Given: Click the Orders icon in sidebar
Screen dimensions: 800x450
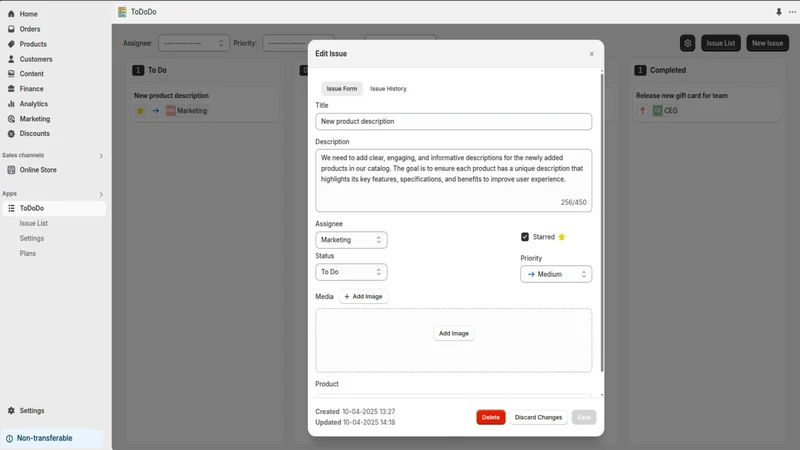Looking at the screenshot, I should tap(11, 29).
